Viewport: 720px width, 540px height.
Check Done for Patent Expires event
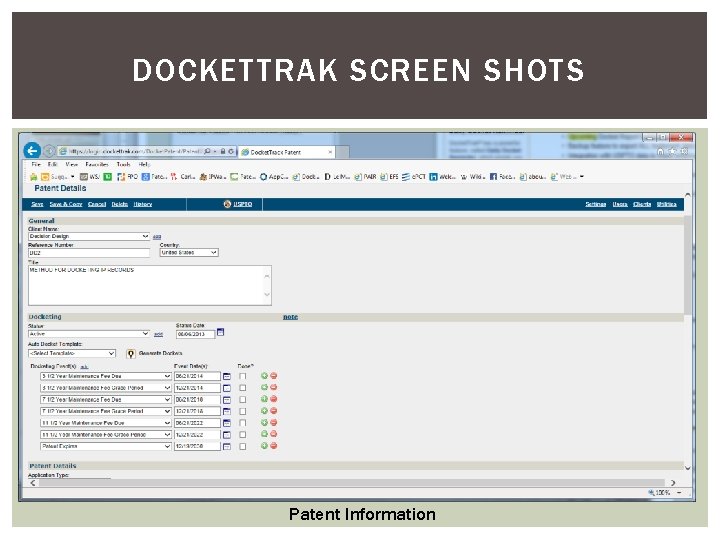[243, 446]
